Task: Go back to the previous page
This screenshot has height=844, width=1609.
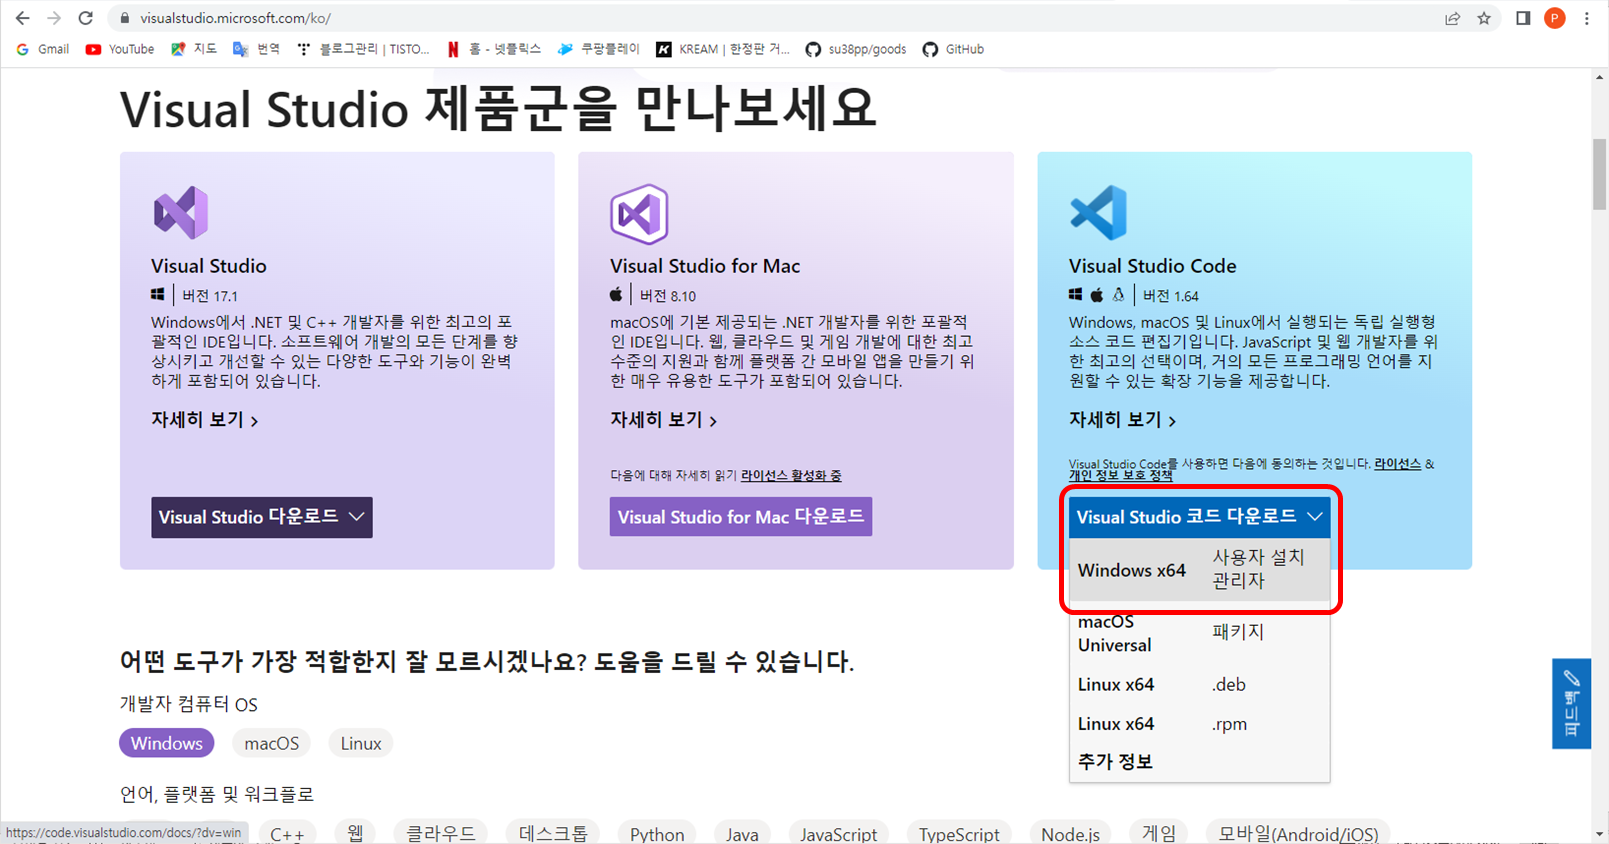Action: (x=22, y=18)
